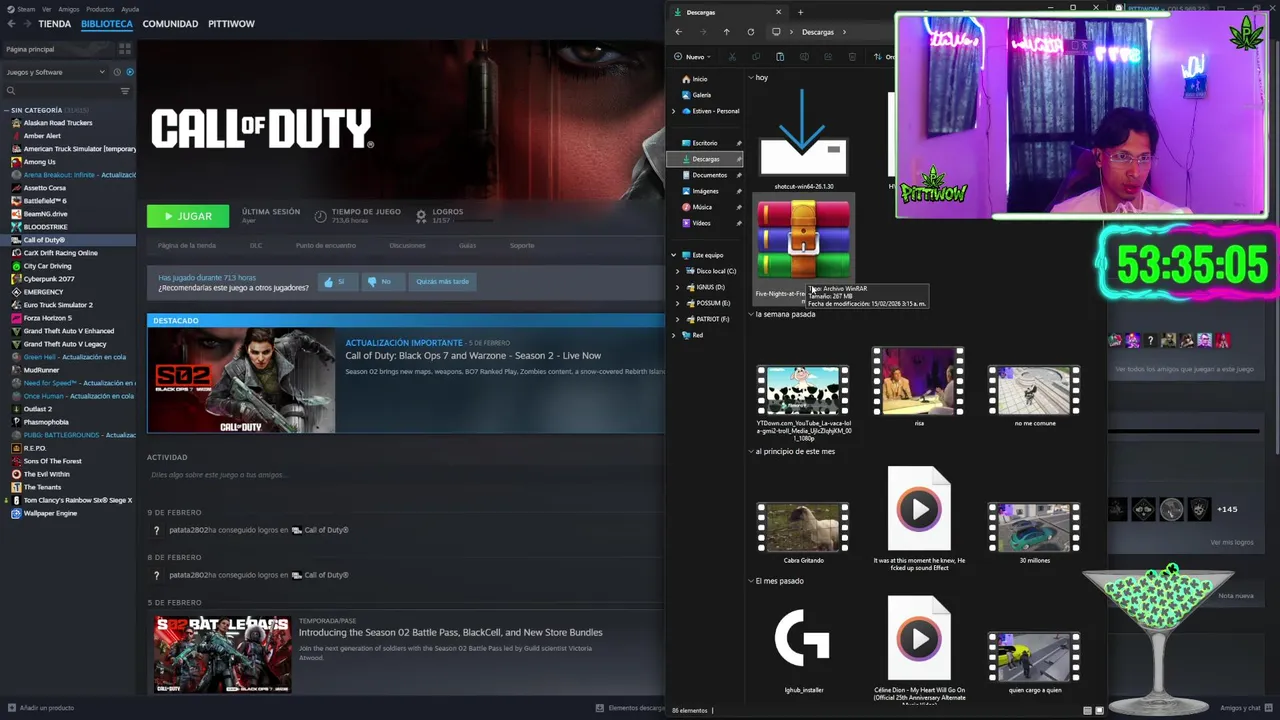This screenshot has height=720, width=1280.
Task: Refresh the Descargas folder in Explorer
Action: point(751,32)
